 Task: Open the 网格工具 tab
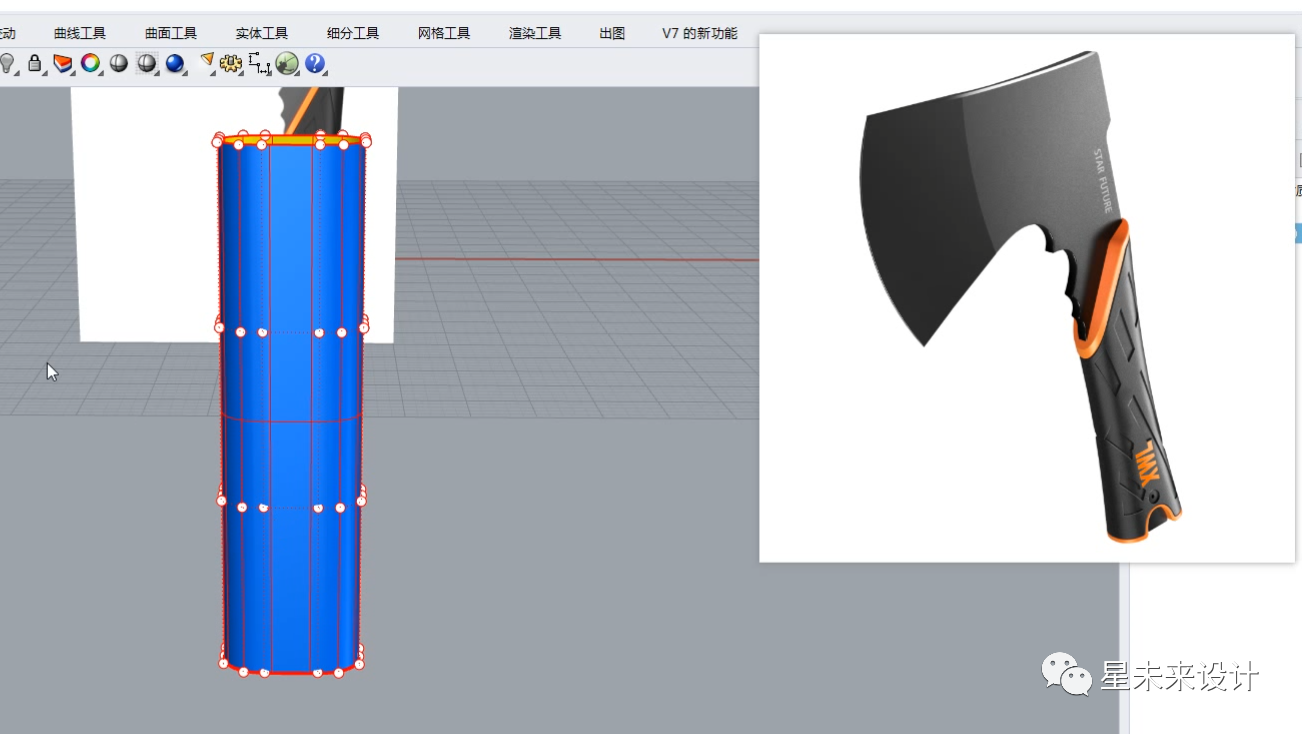click(x=444, y=33)
